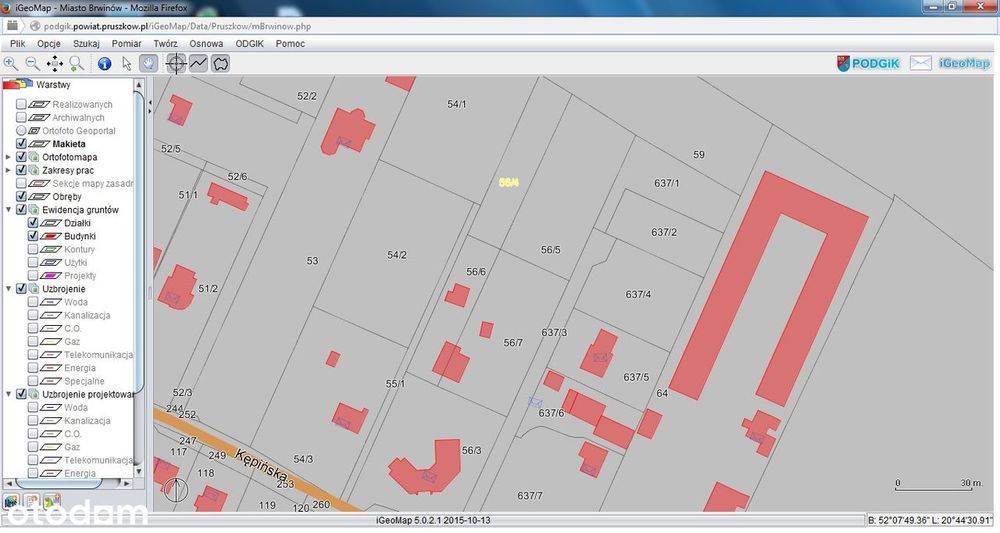
Task: Click the folder icon left of the address bar
Action: point(12,26)
